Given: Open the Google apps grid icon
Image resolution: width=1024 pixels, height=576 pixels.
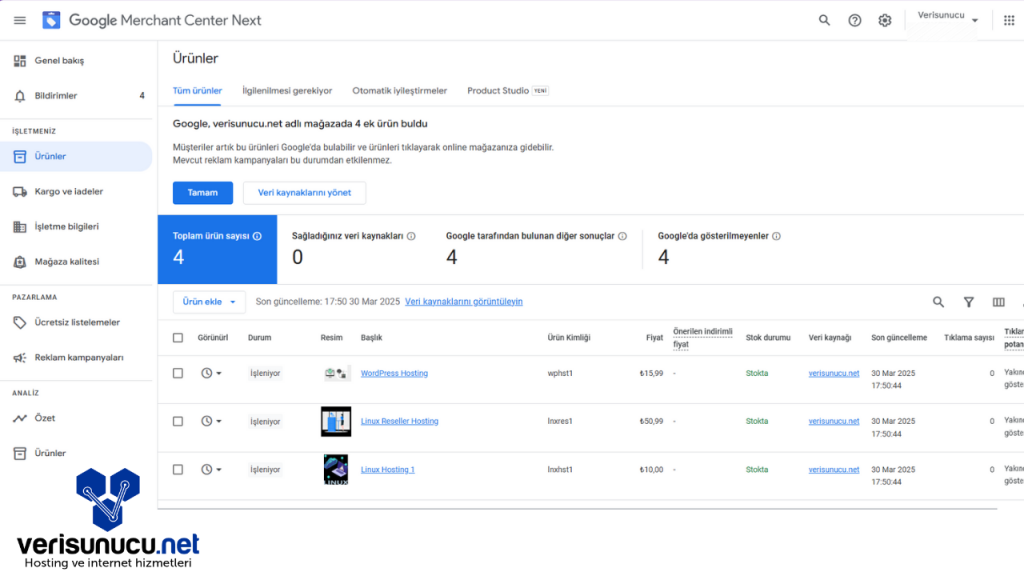Looking at the screenshot, I should pos(1008,20).
